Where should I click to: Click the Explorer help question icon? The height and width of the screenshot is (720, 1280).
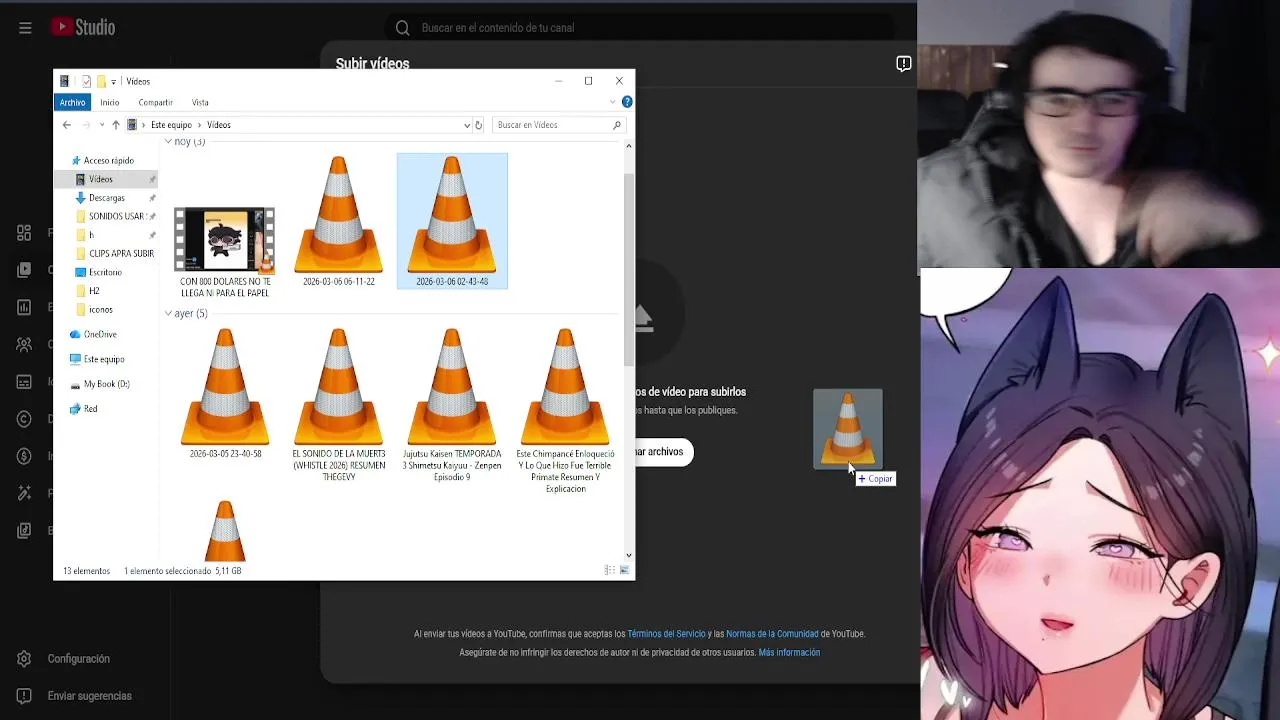627,102
